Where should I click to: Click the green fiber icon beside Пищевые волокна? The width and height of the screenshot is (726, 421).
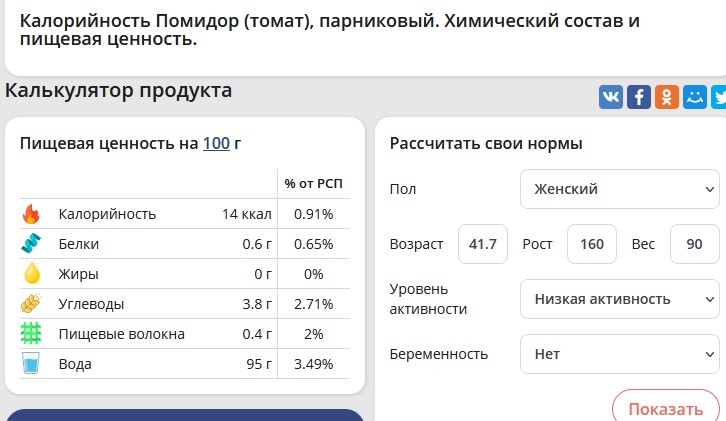[x=31, y=334]
